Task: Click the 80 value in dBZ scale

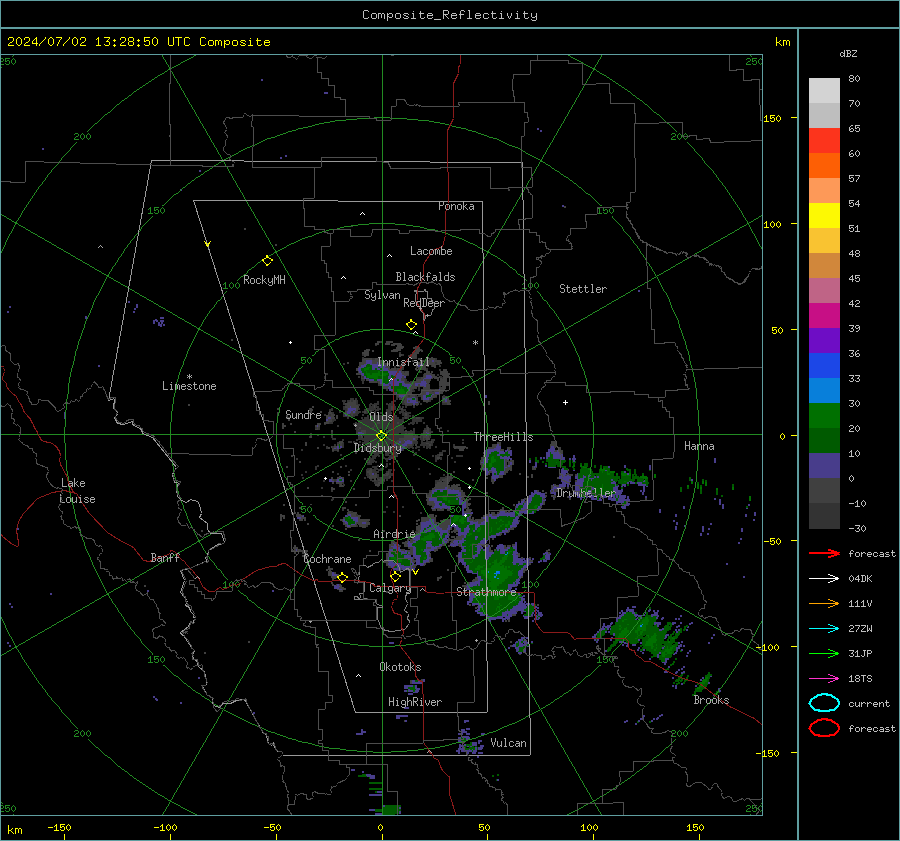Action: click(854, 79)
